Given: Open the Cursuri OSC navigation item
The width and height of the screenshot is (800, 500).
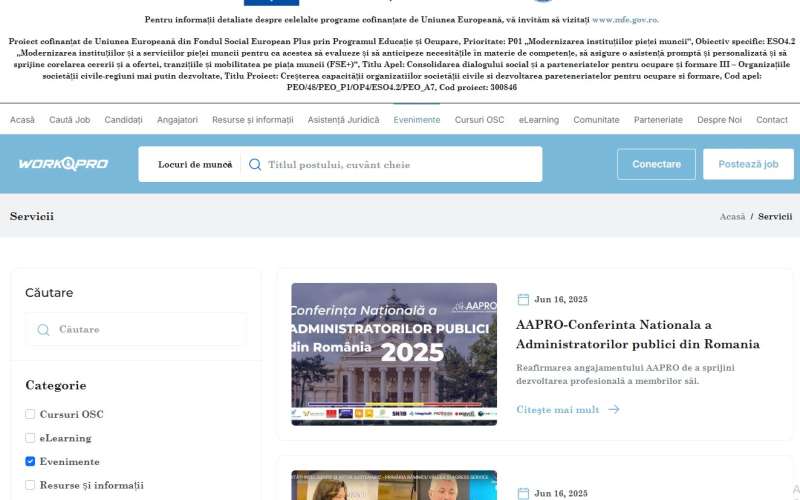Looking at the screenshot, I should [479, 120].
